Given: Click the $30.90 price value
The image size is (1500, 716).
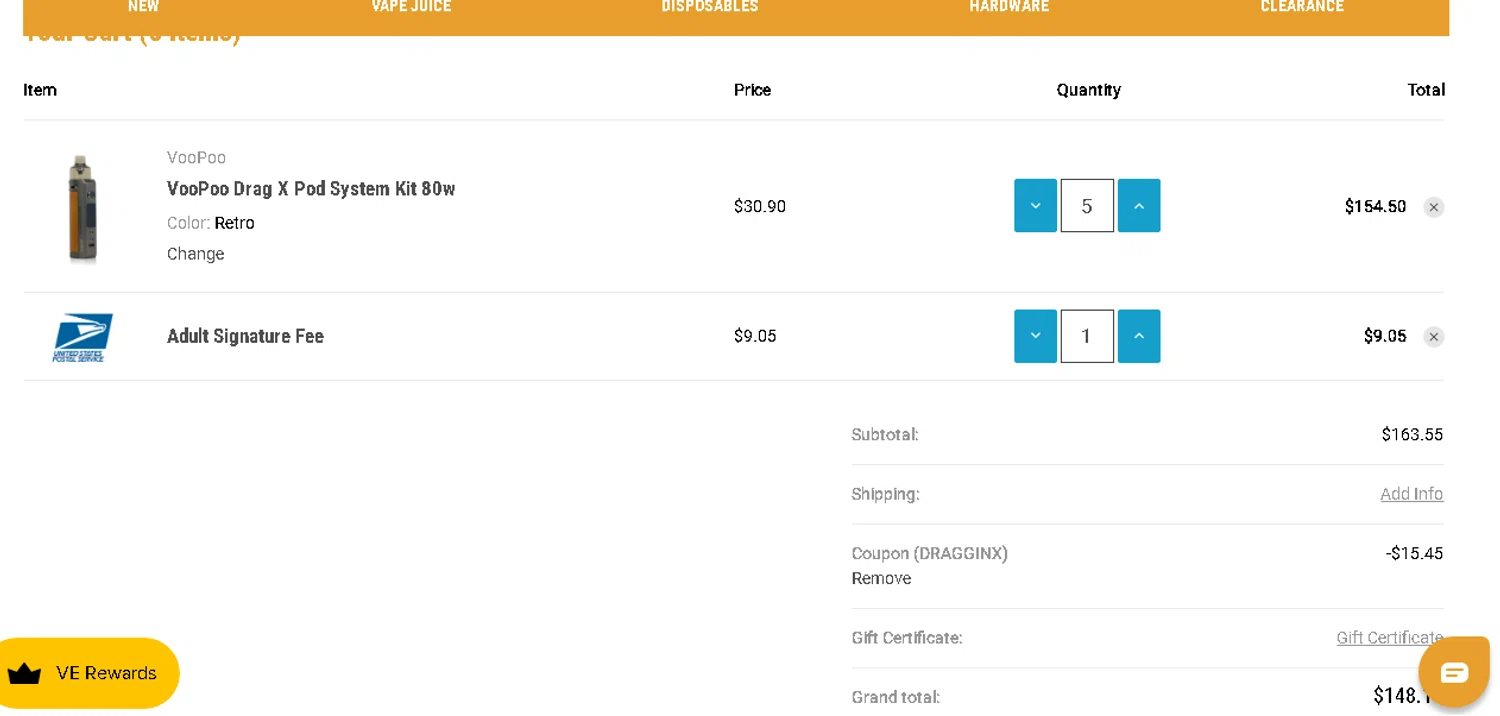Looking at the screenshot, I should coord(760,207).
